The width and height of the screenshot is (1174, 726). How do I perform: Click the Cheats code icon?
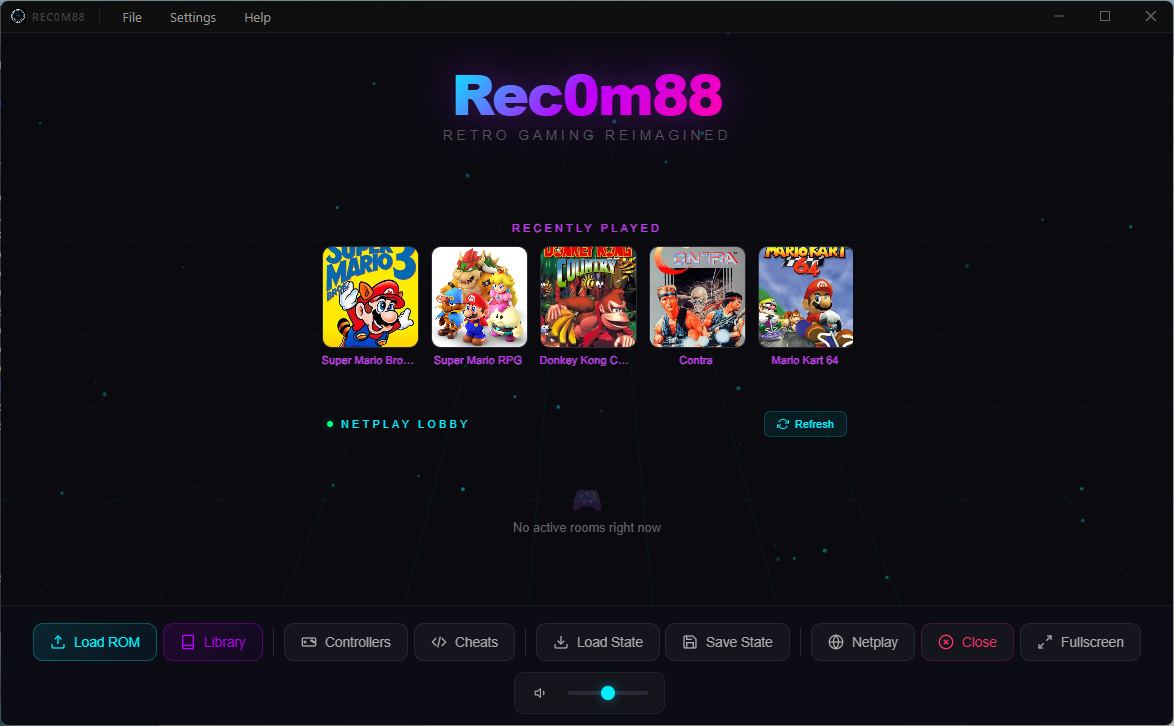439,642
